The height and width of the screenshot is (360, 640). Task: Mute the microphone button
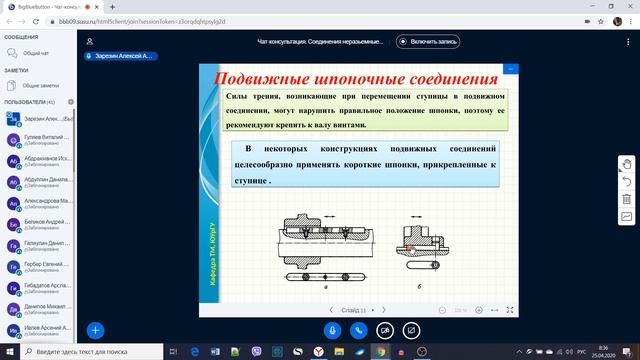click(x=332, y=331)
